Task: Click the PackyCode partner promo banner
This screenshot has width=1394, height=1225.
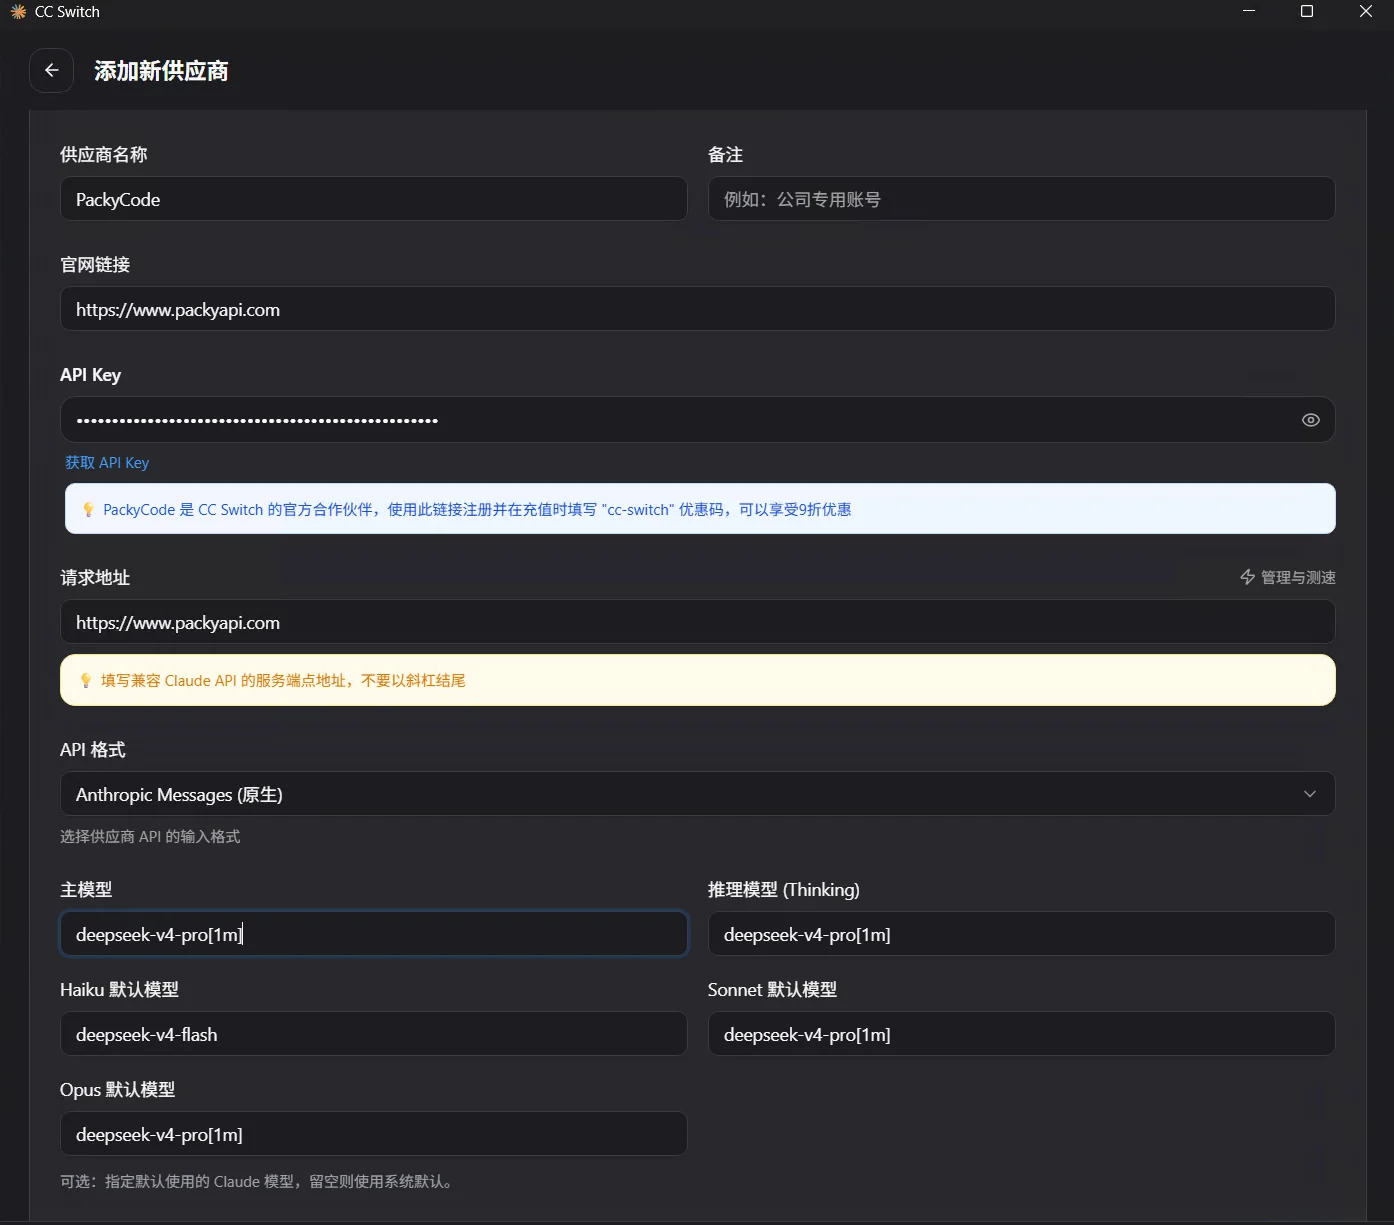Action: point(700,509)
